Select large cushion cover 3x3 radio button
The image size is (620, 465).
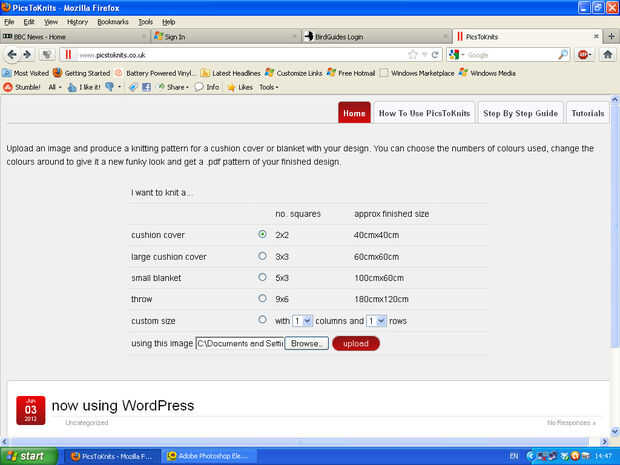[x=262, y=256]
